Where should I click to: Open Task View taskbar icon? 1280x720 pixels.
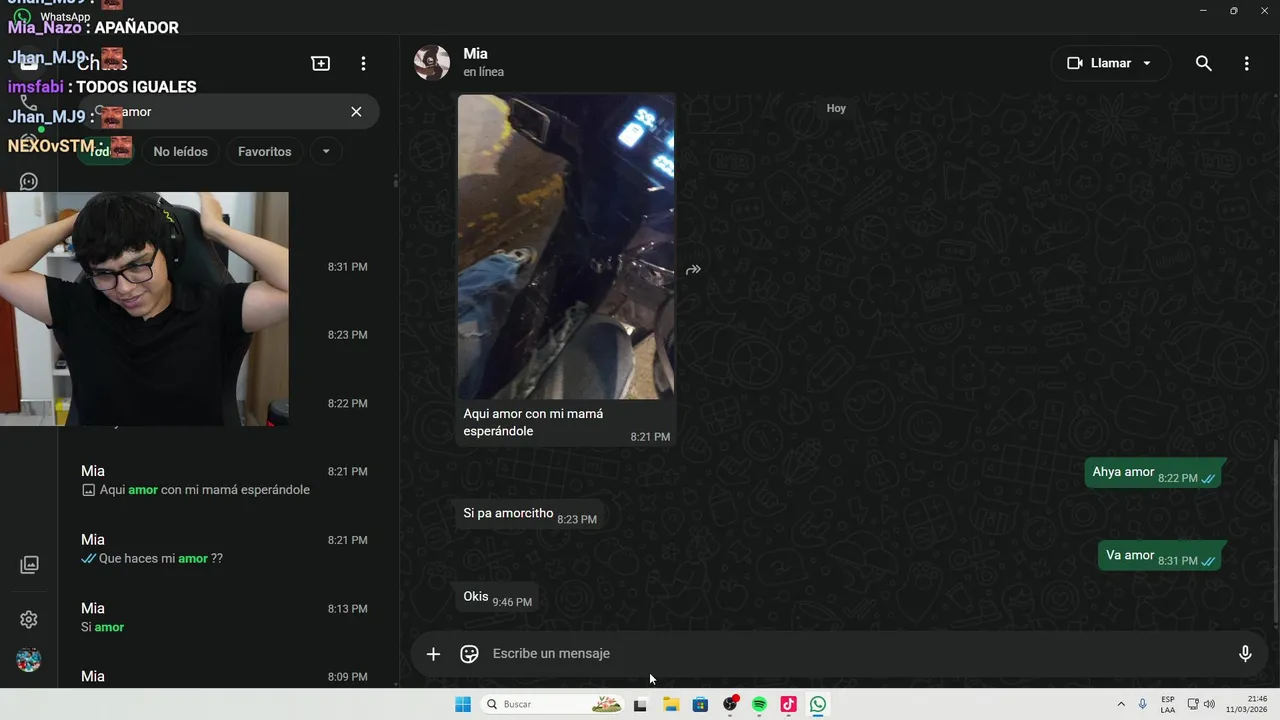click(x=640, y=704)
